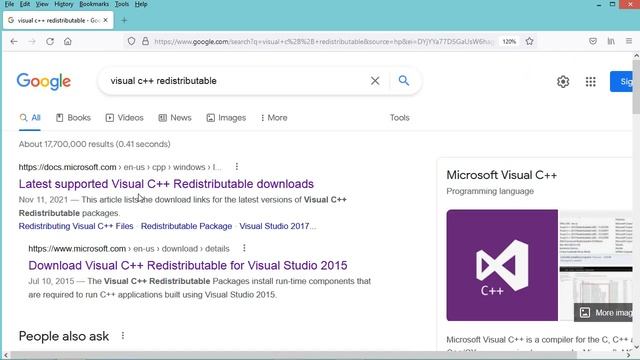This screenshot has width=640, height=360.
Task: Open the Tools menu in menu bar
Action: [x=122, y=4]
